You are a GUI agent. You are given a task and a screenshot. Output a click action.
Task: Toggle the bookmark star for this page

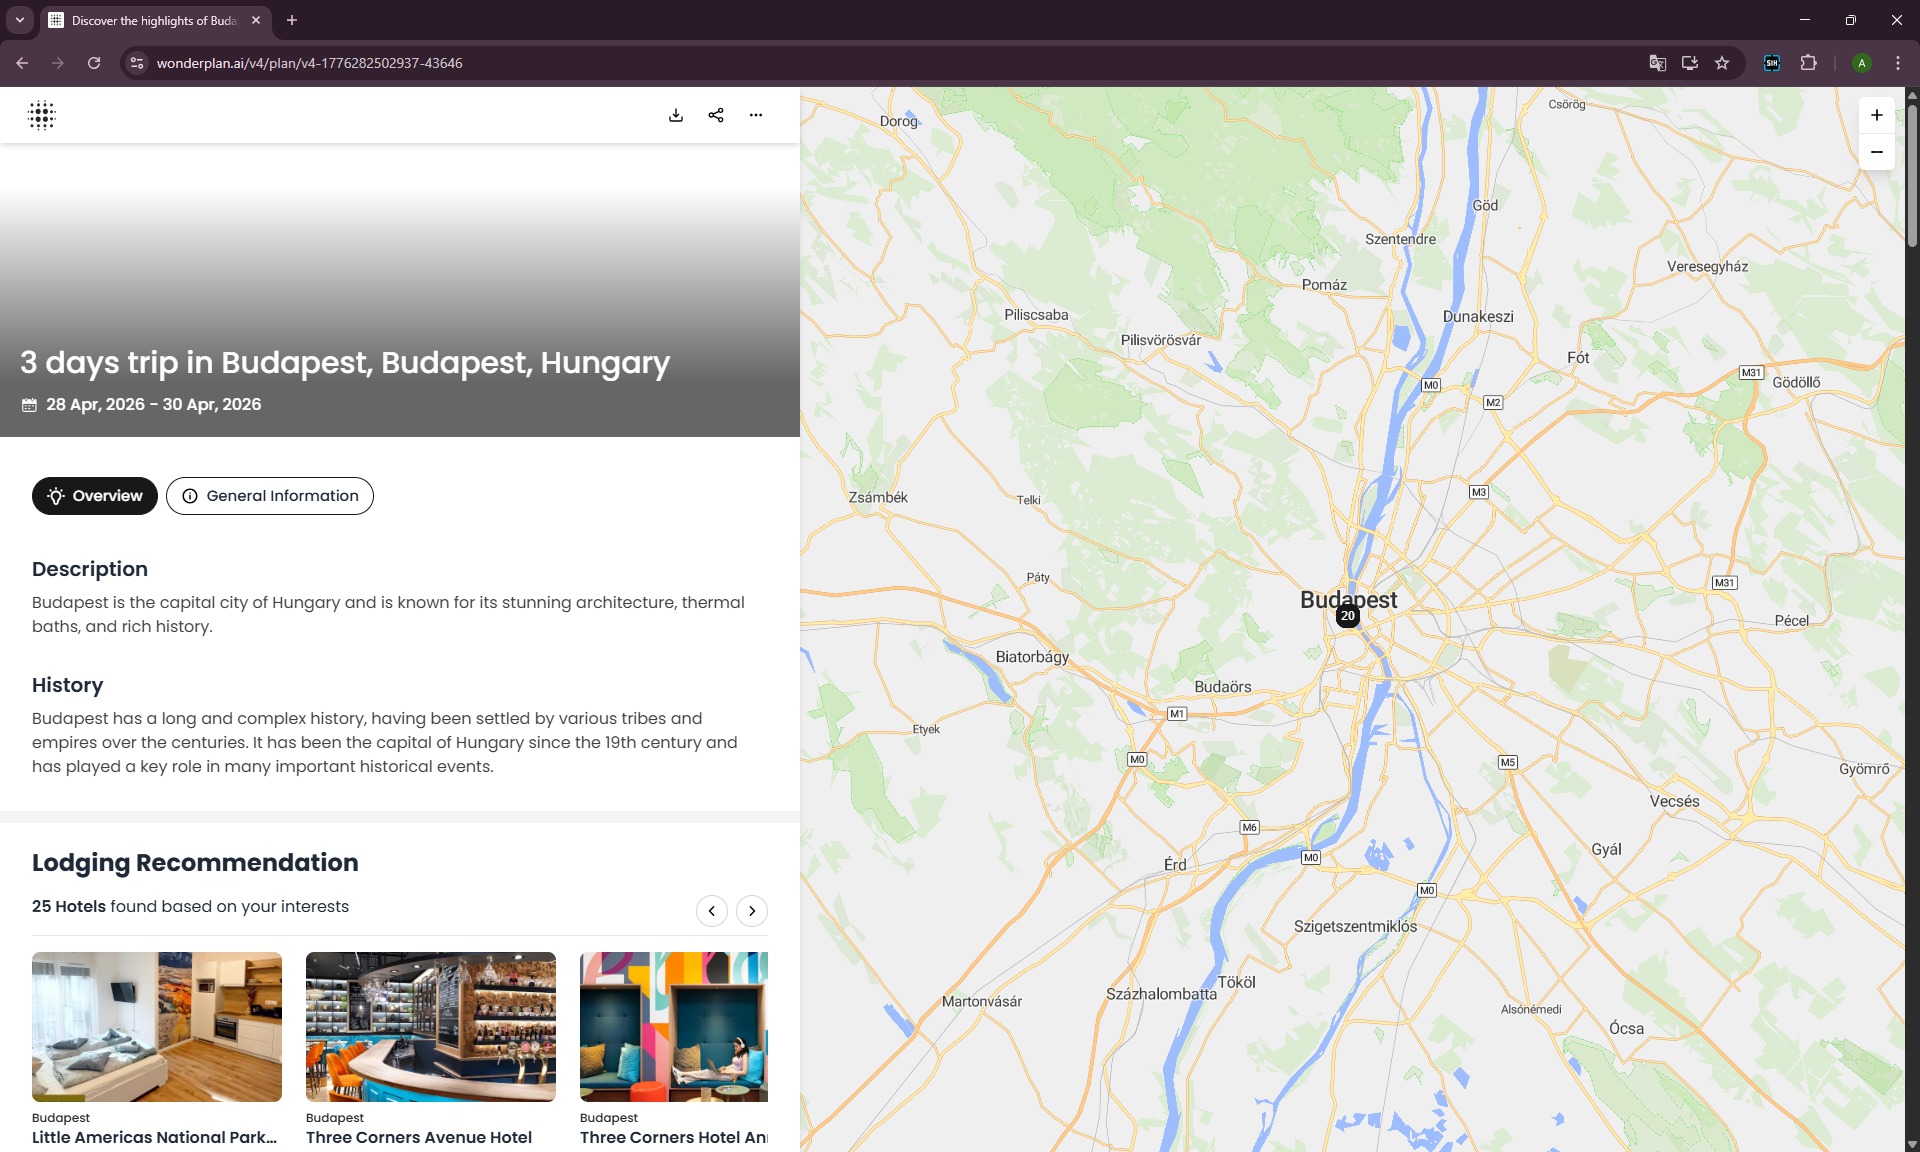1722,63
